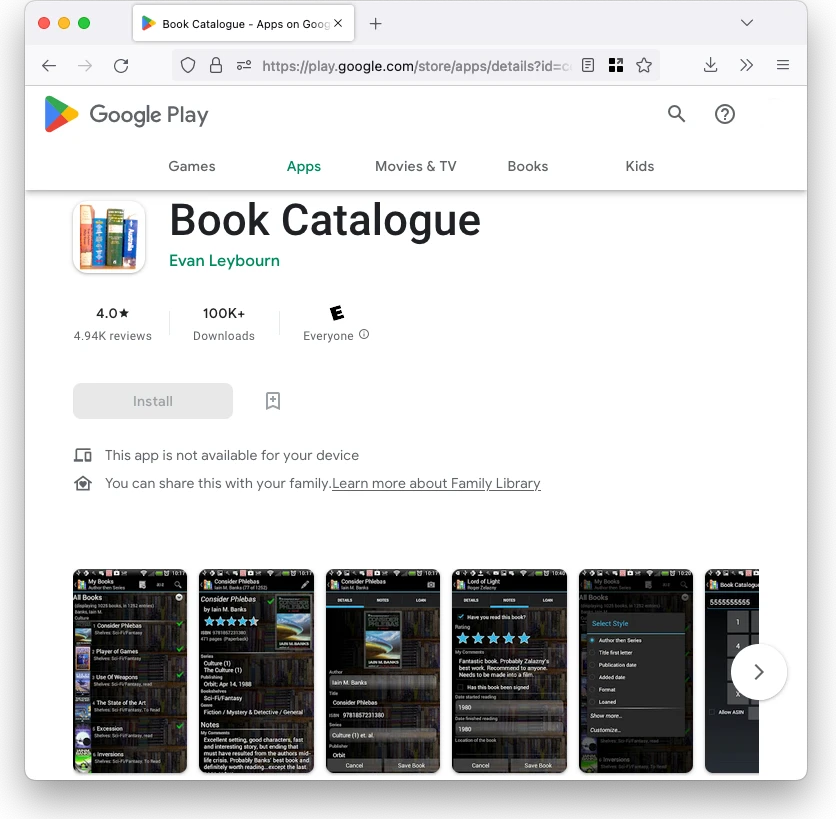Go back to the previous page
This screenshot has height=819, width=836.
coord(49,66)
